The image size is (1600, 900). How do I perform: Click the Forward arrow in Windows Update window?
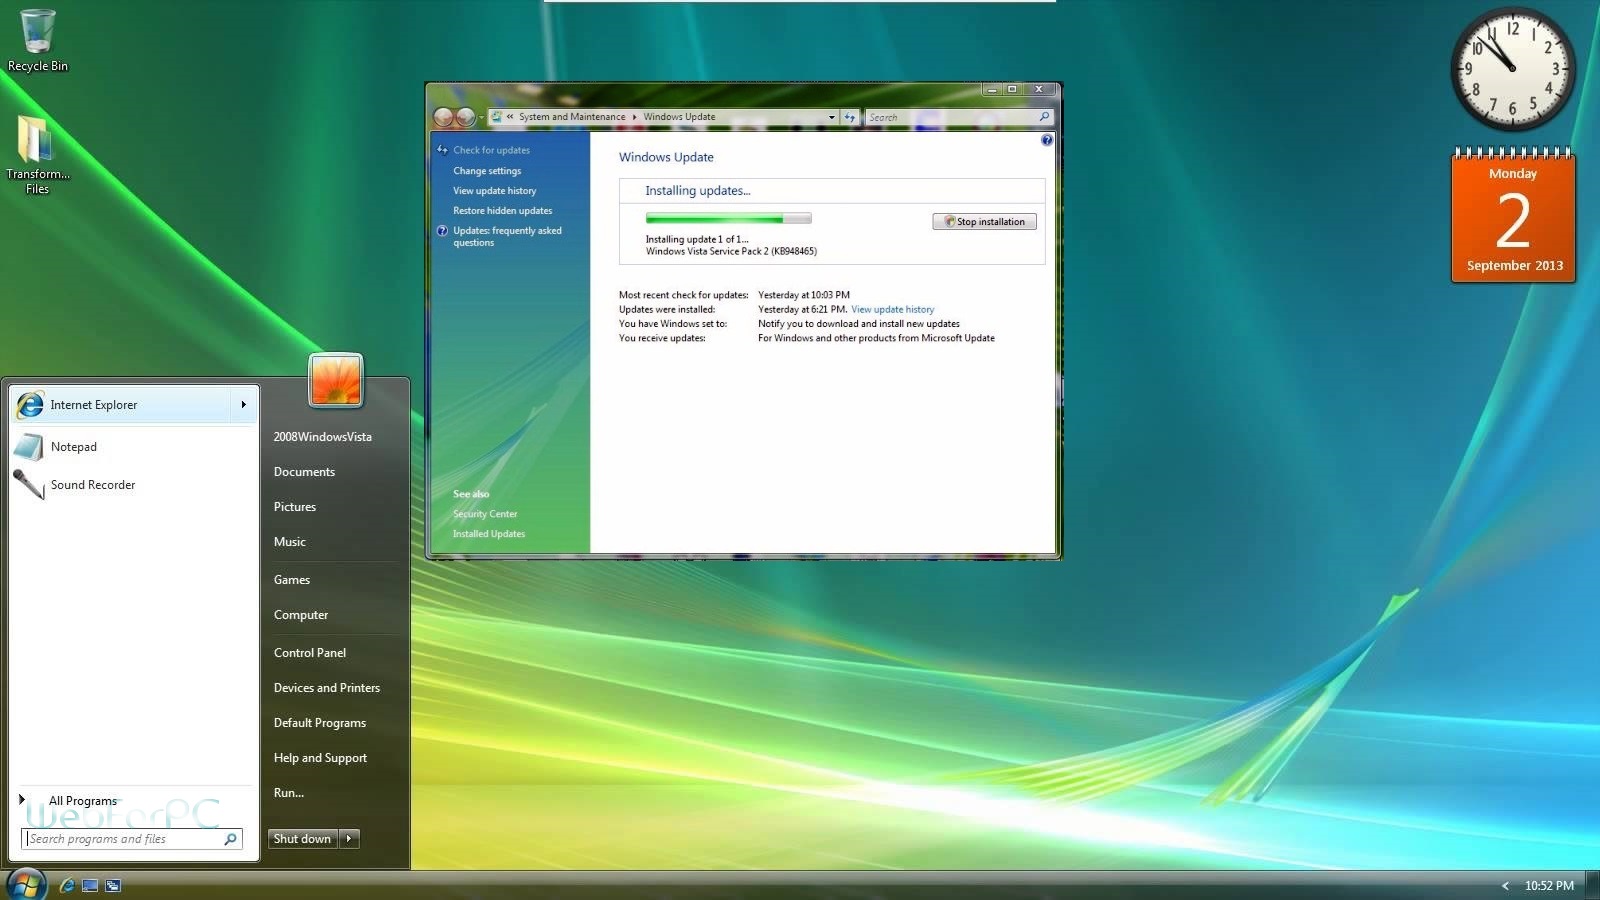466,117
